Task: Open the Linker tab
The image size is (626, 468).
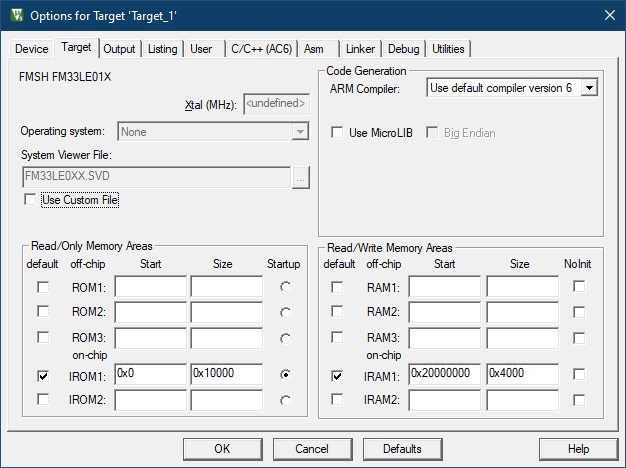Action: click(x=360, y=49)
